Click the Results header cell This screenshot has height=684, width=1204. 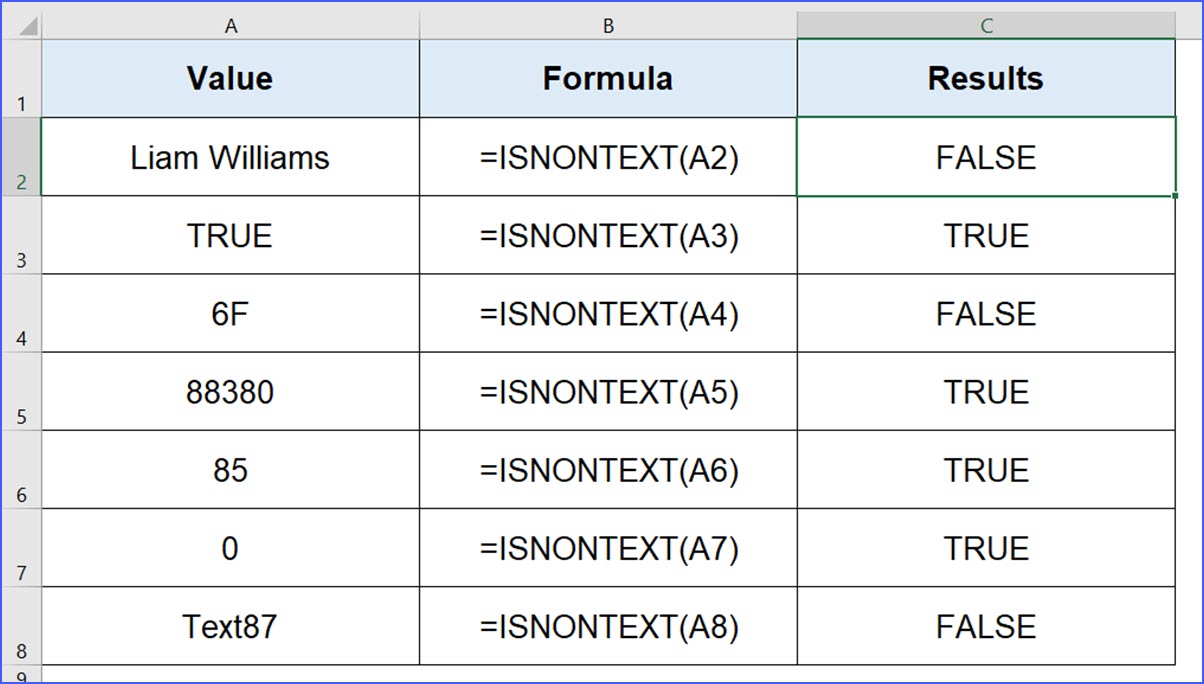click(x=985, y=77)
